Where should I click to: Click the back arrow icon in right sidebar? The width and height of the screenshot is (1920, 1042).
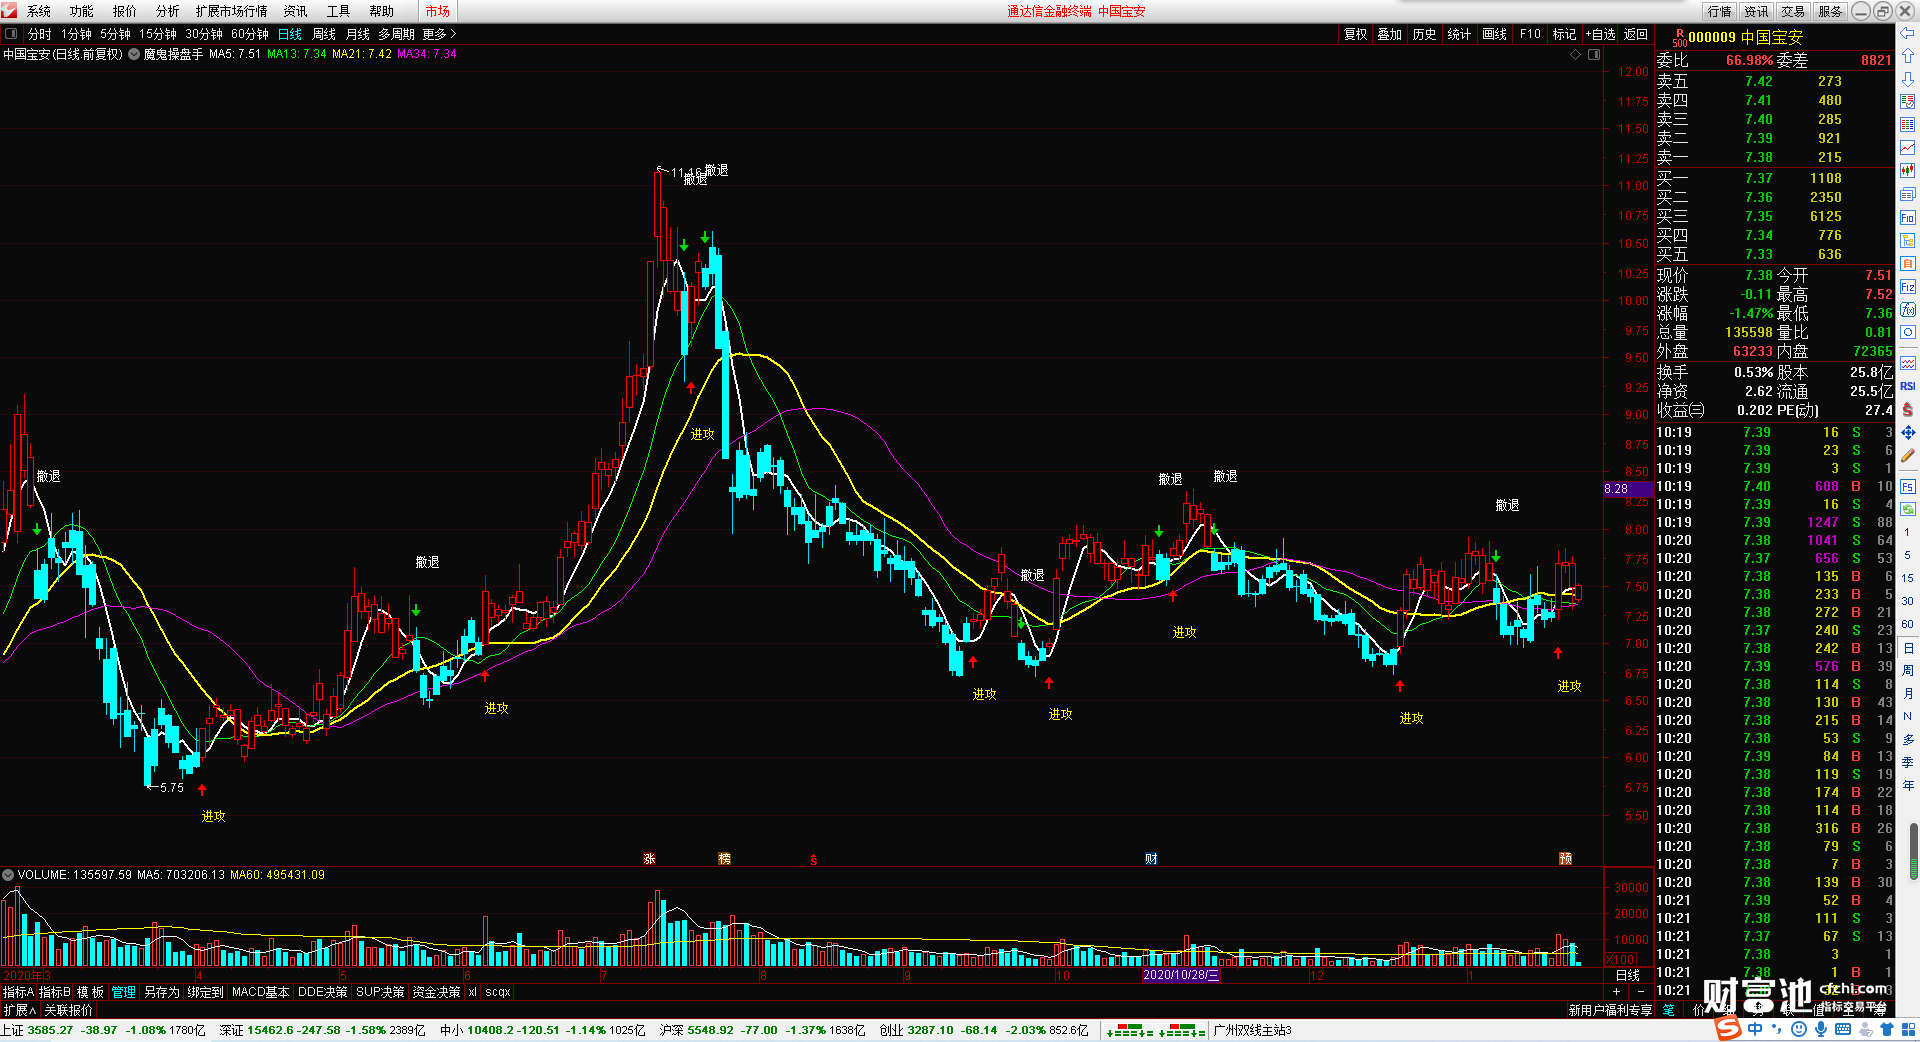point(1907,33)
